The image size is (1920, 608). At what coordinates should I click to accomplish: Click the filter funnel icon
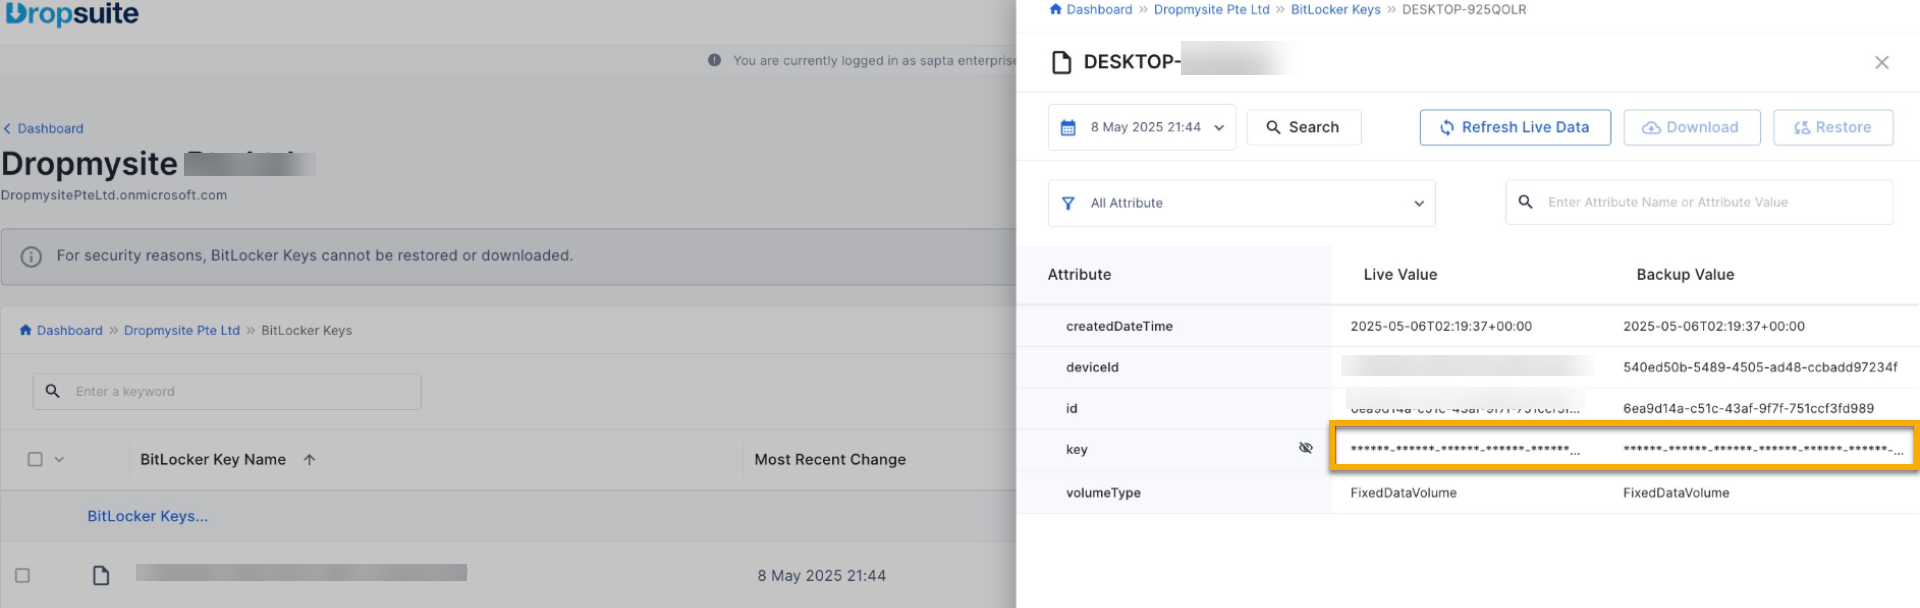(x=1068, y=203)
